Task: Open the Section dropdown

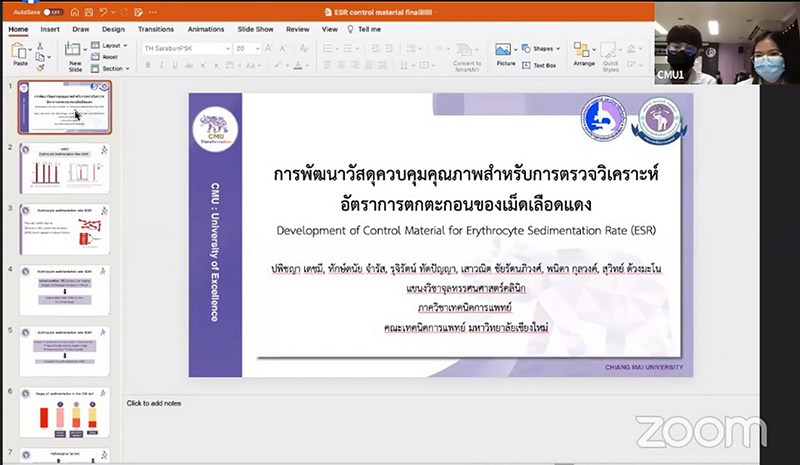Action: [x=110, y=68]
